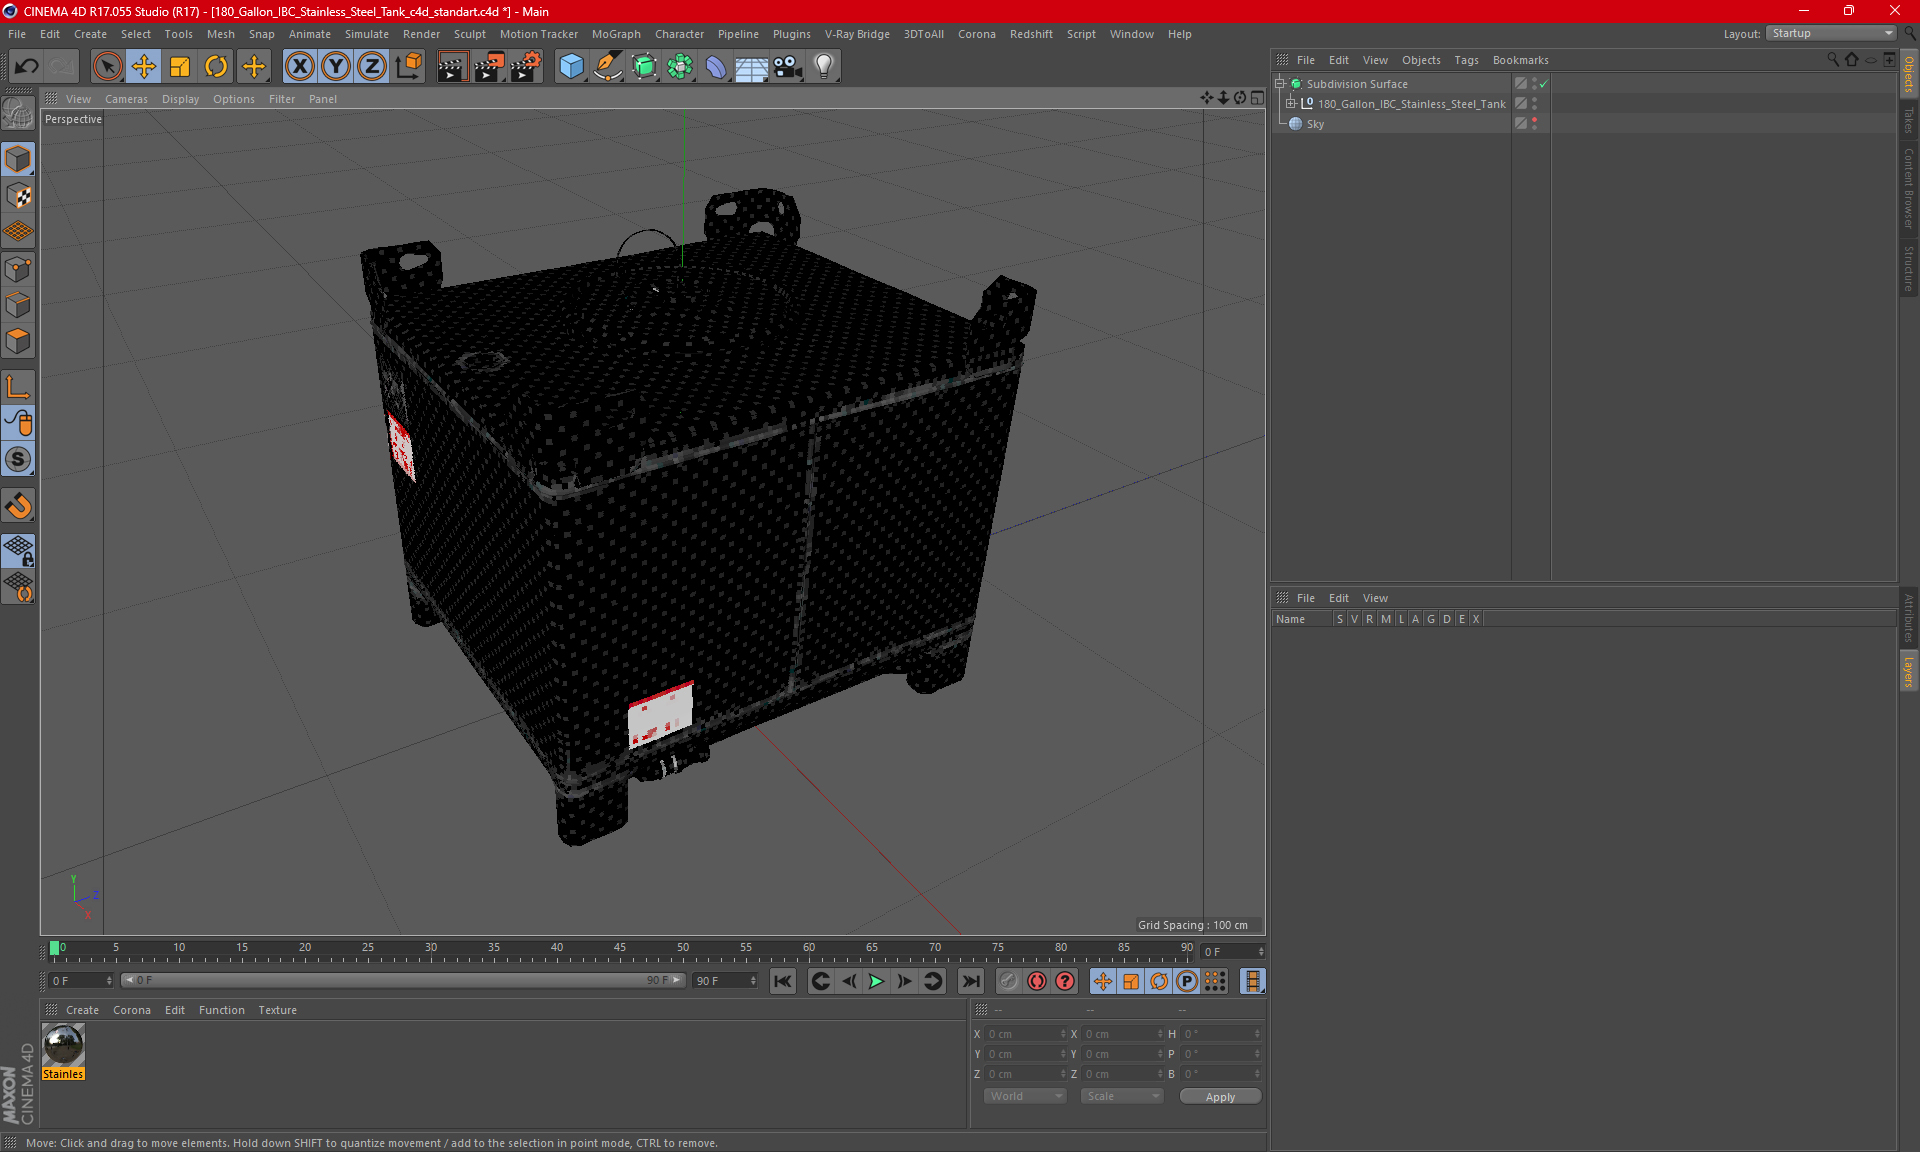This screenshot has height=1152, width=1920.
Task: Add a Floor environment object icon
Action: coord(751,67)
